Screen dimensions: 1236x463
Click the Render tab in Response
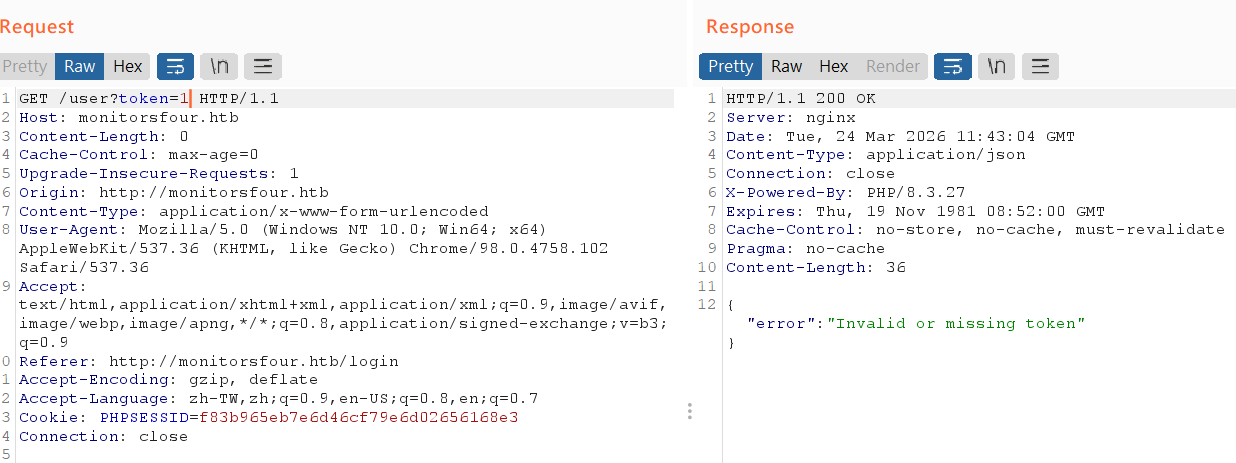tap(892, 67)
